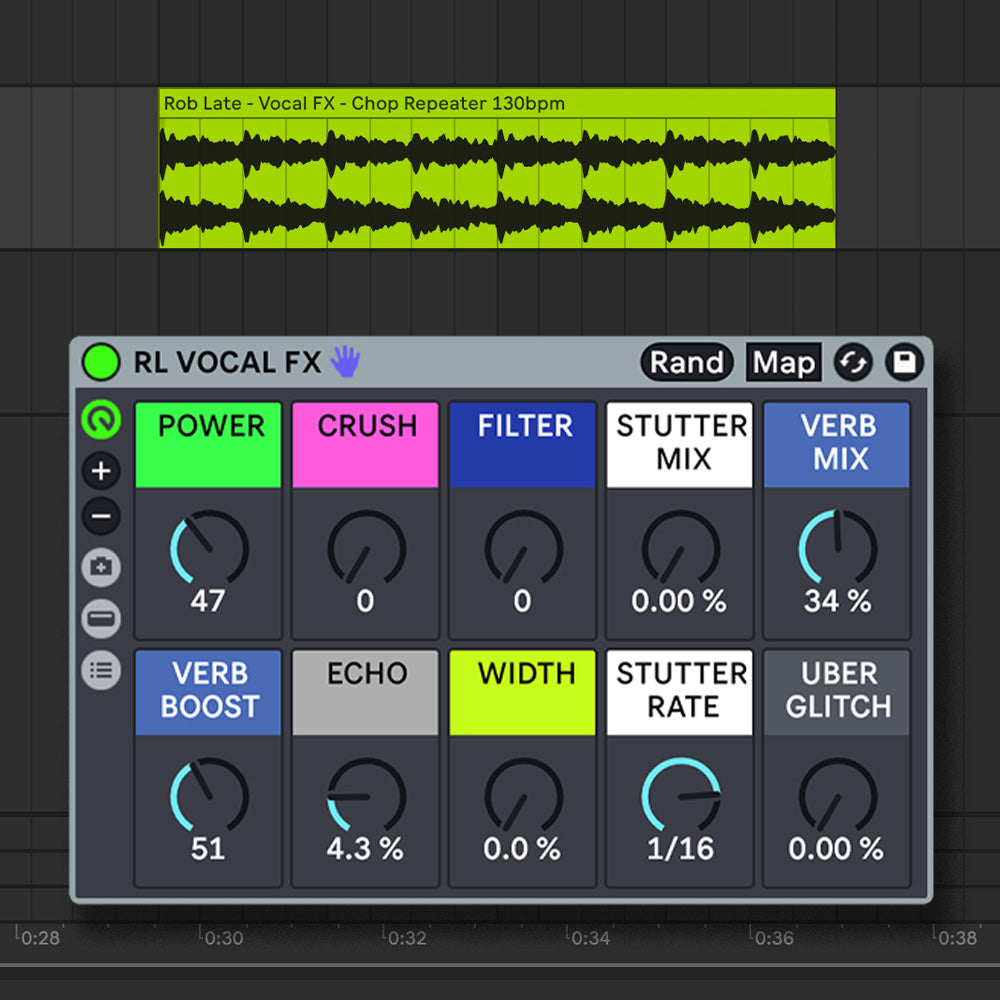The width and height of the screenshot is (1000, 1000).
Task: Toggle the Map mode button
Action: [x=783, y=362]
